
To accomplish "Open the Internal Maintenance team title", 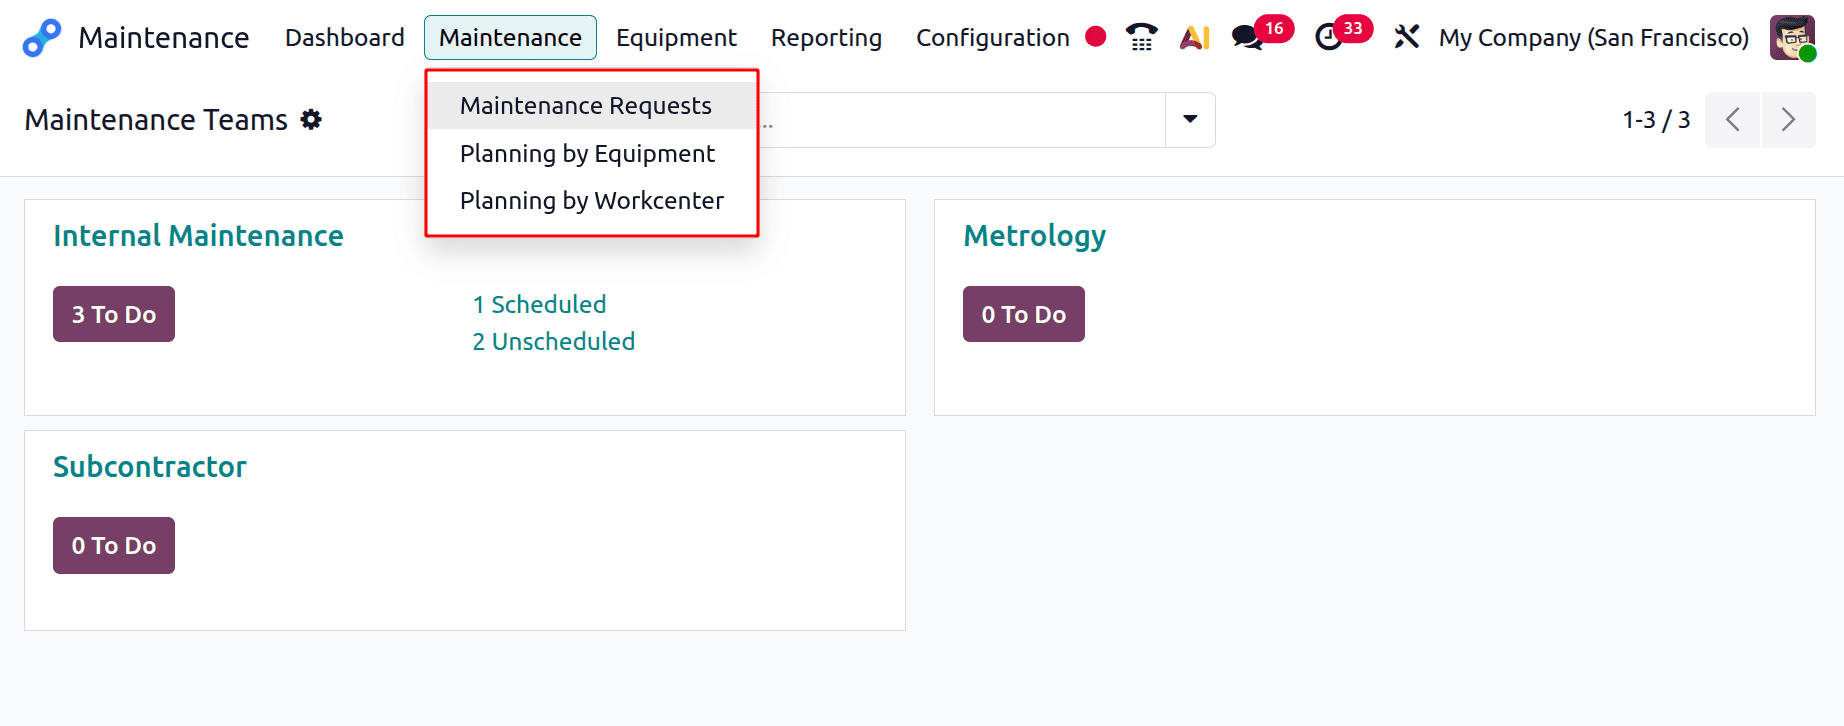I will click(x=198, y=236).
